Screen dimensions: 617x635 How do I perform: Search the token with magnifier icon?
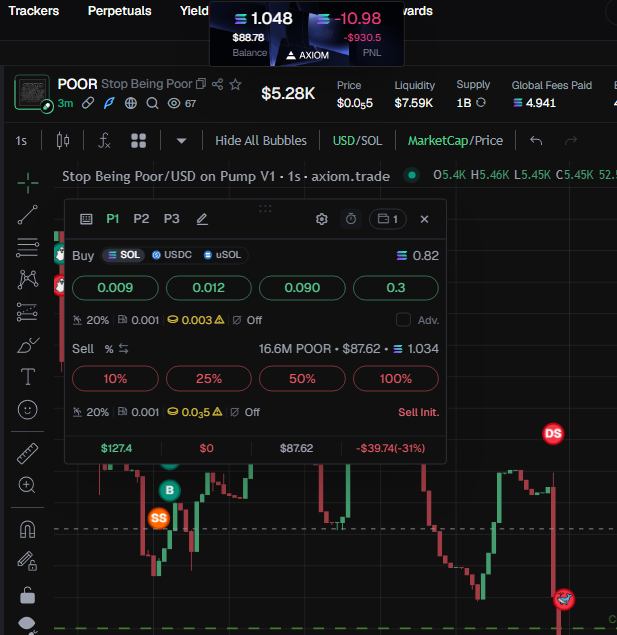pos(152,103)
